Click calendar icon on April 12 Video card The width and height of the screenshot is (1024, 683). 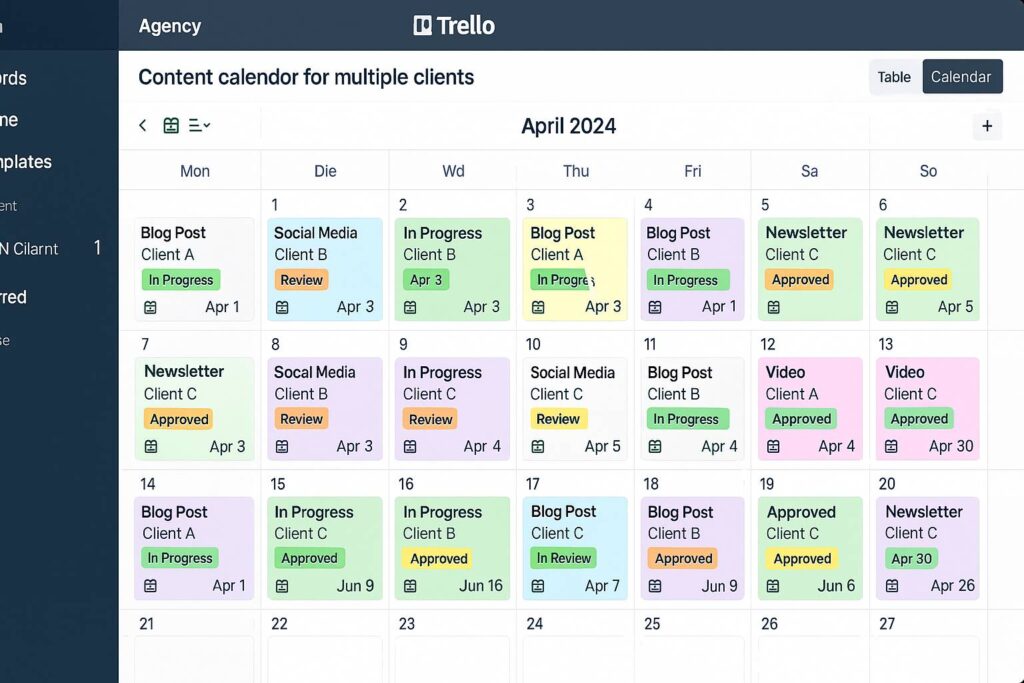pos(773,446)
